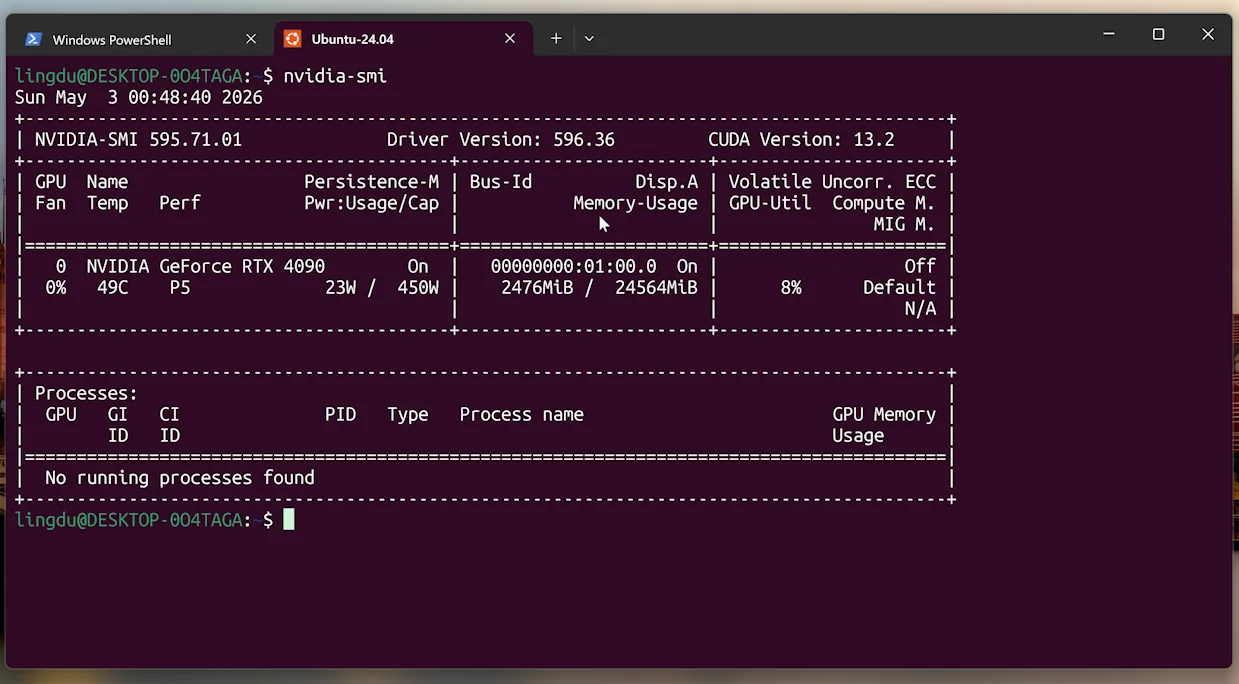Click the Disp.A column header
This screenshot has height=684, width=1239.
(667, 182)
